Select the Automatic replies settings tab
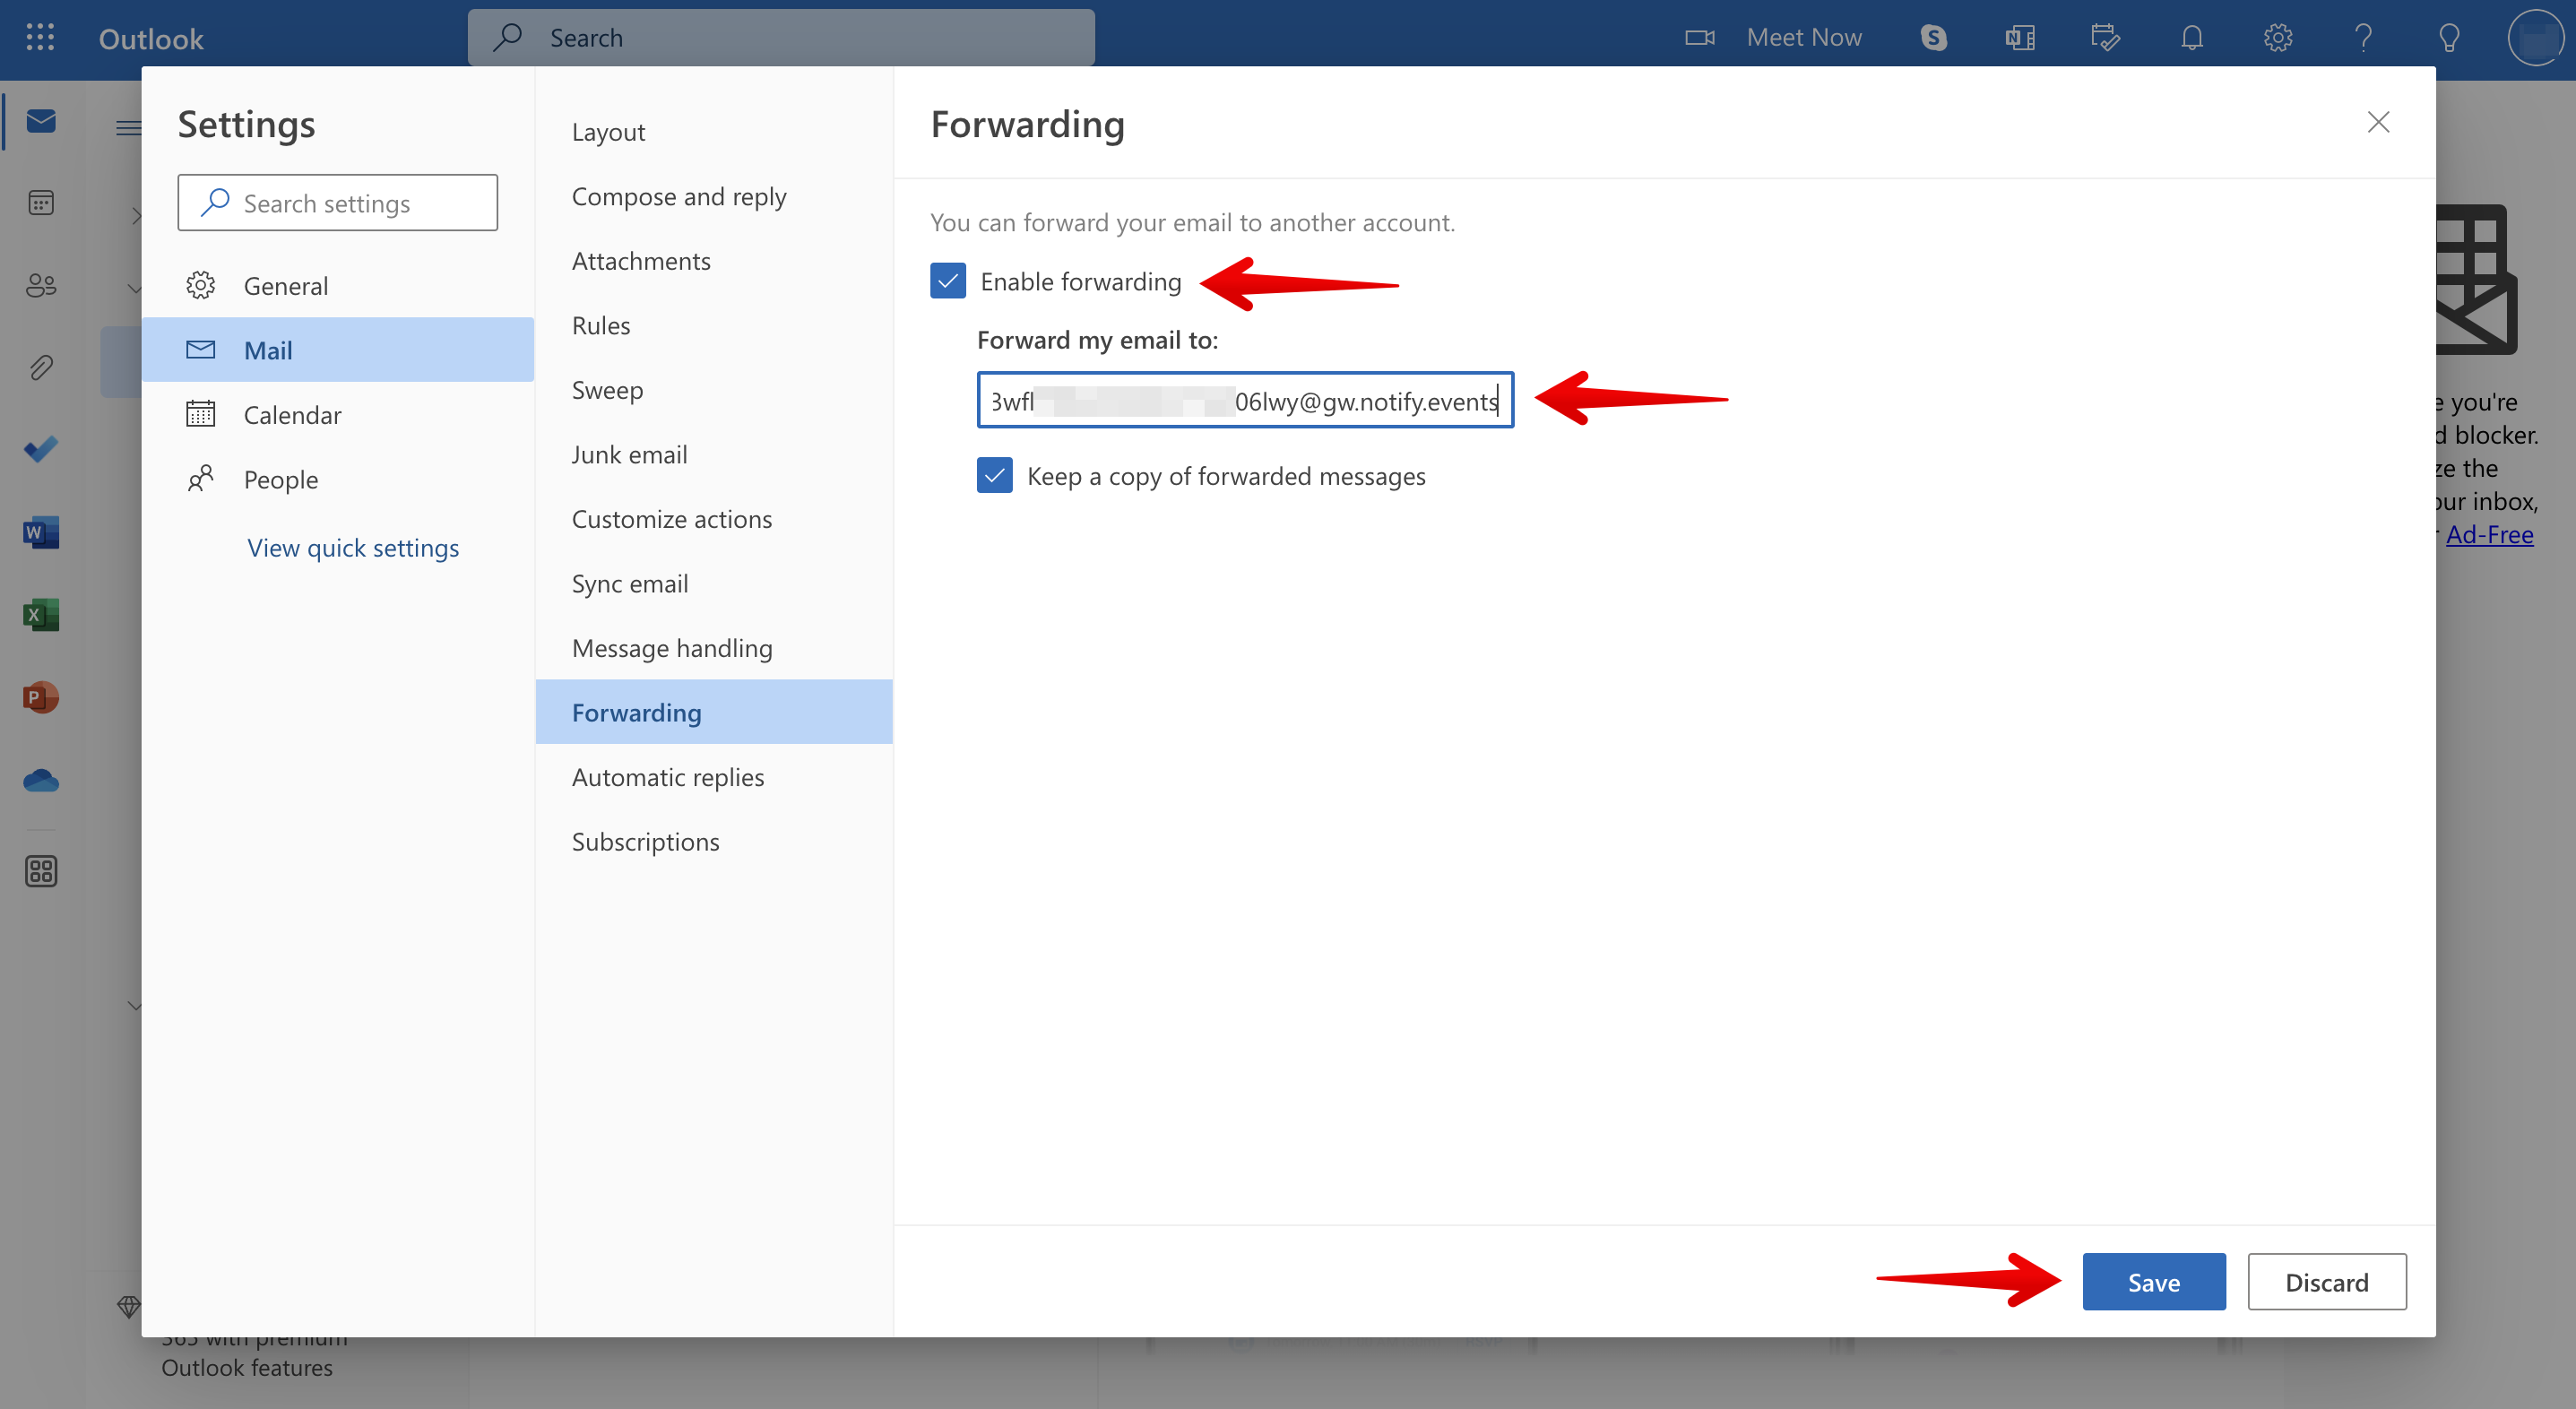Image resolution: width=2576 pixels, height=1409 pixels. [667, 777]
